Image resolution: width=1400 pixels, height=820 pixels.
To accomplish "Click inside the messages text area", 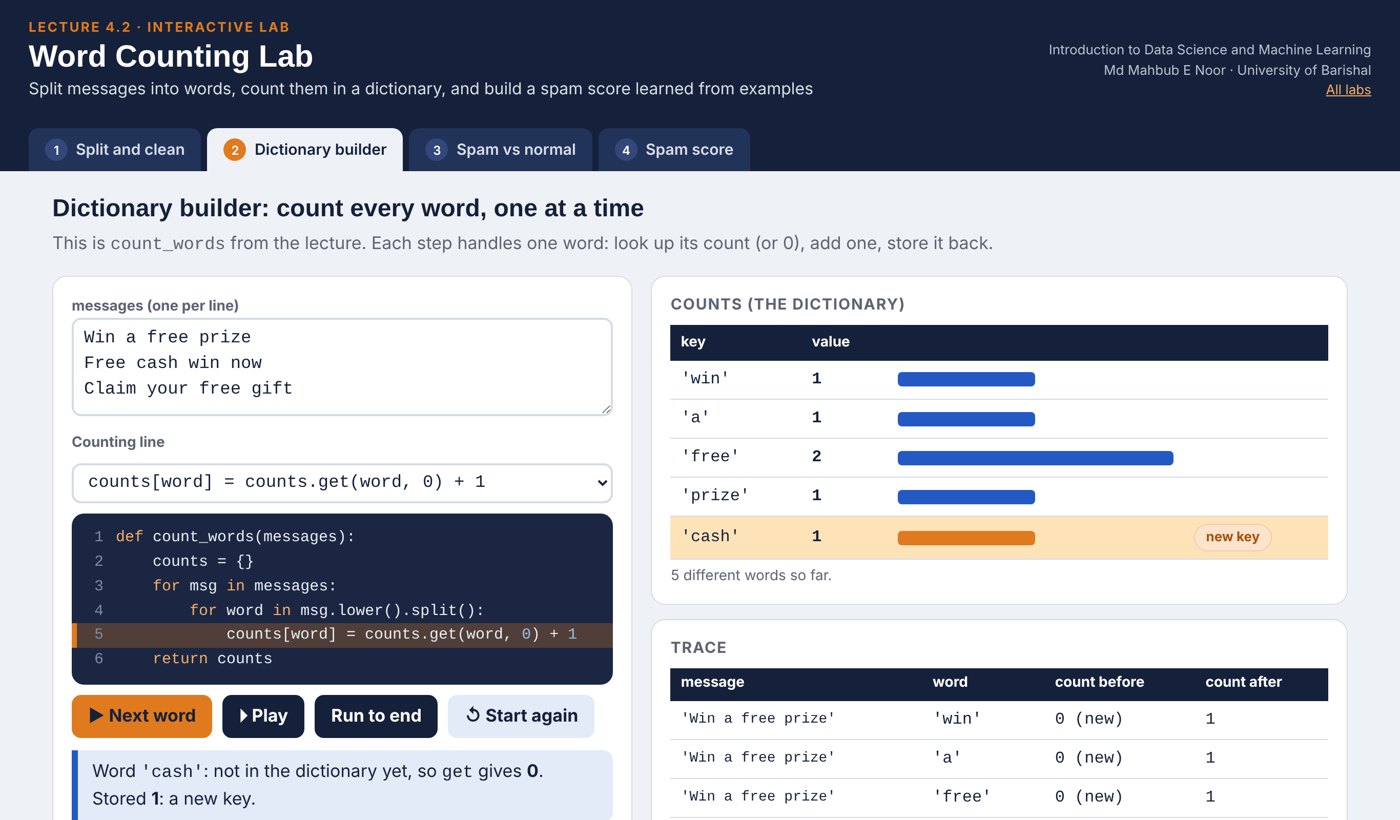I will pyautogui.click(x=342, y=366).
